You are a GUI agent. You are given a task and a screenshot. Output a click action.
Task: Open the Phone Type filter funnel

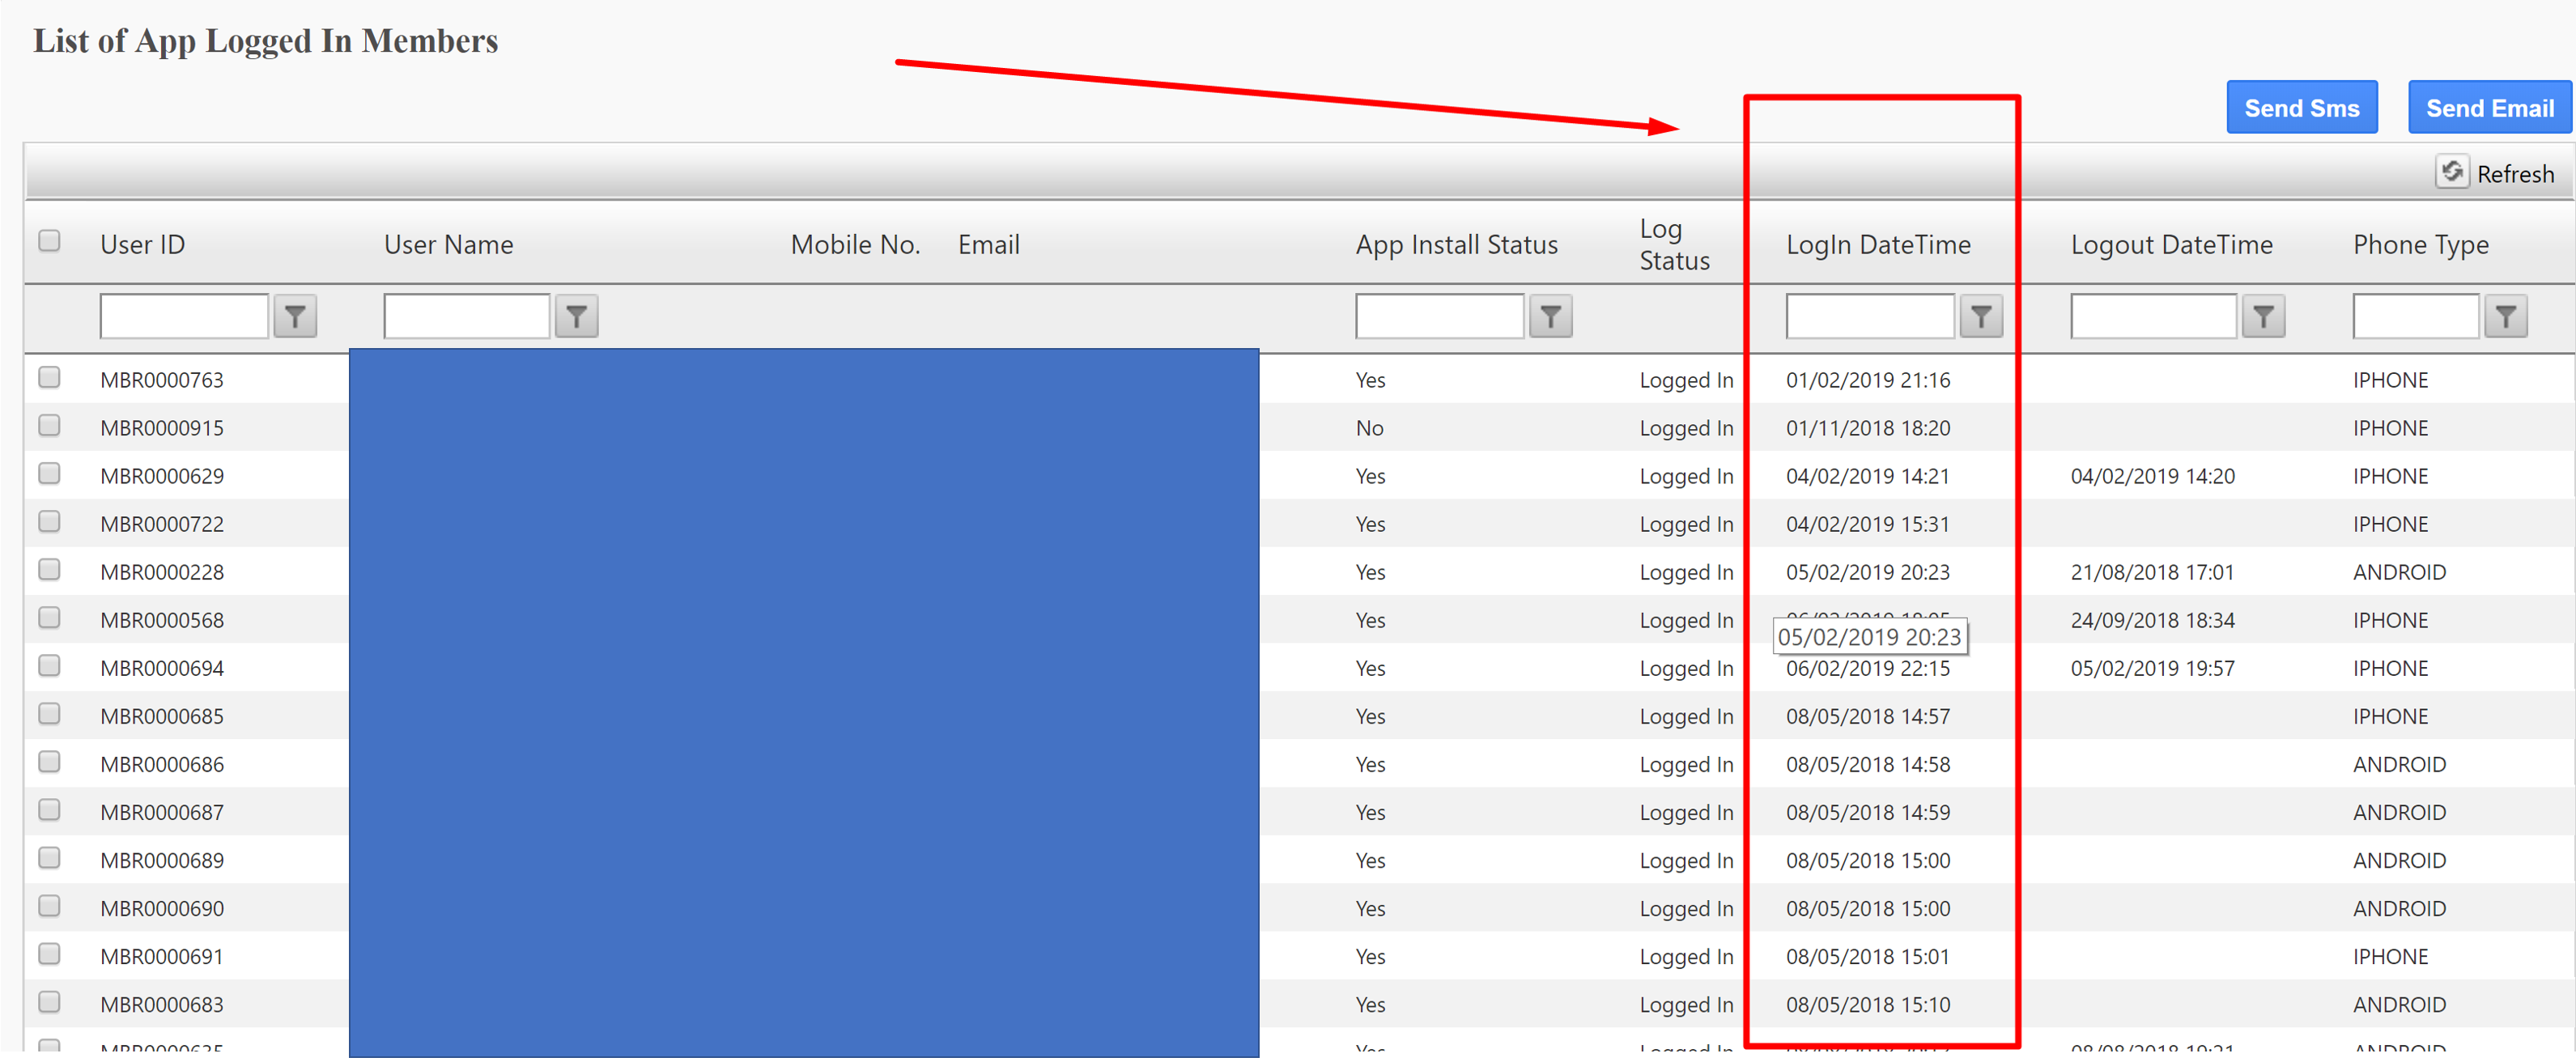[2505, 317]
